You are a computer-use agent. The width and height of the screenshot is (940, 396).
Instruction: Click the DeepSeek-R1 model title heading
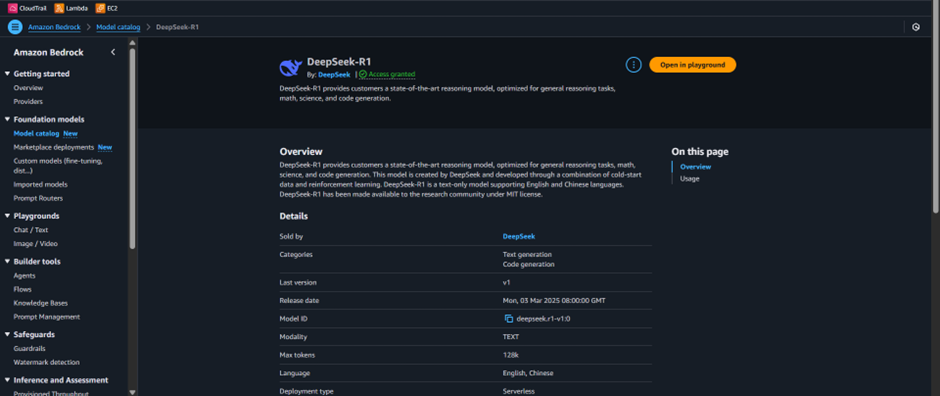pyautogui.click(x=339, y=62)
